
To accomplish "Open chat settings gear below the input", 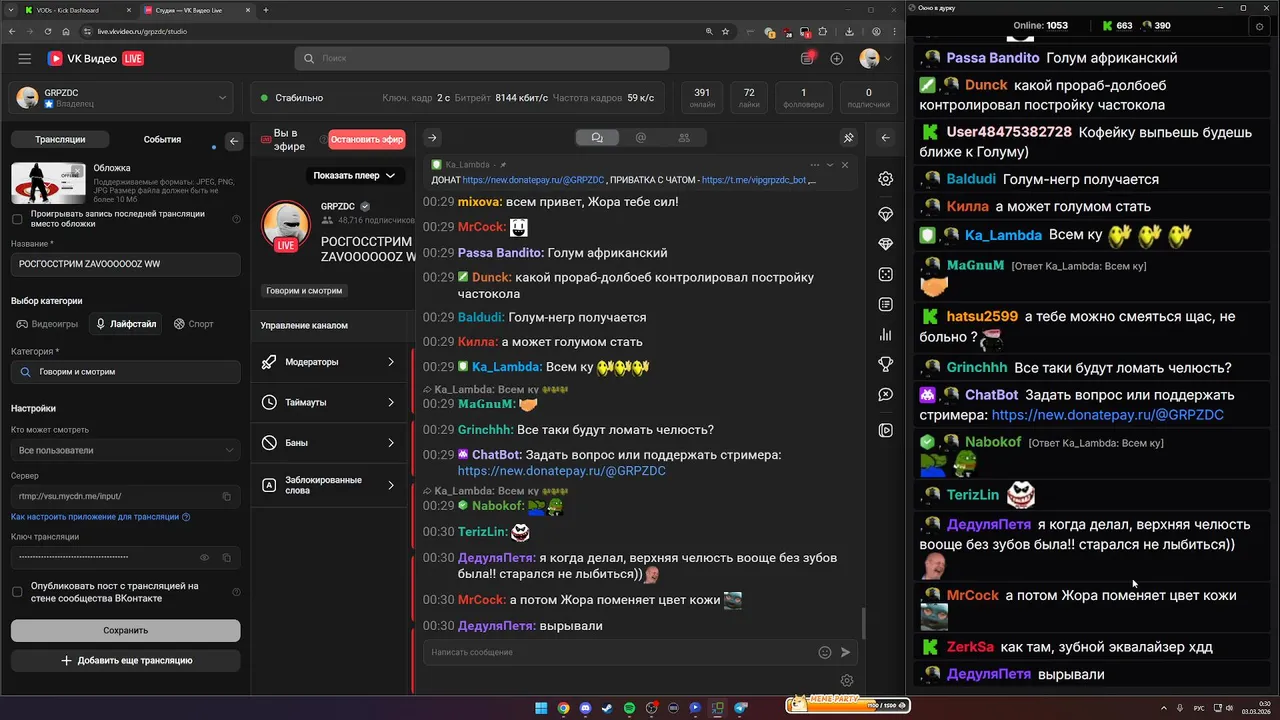I will point(847,681).
